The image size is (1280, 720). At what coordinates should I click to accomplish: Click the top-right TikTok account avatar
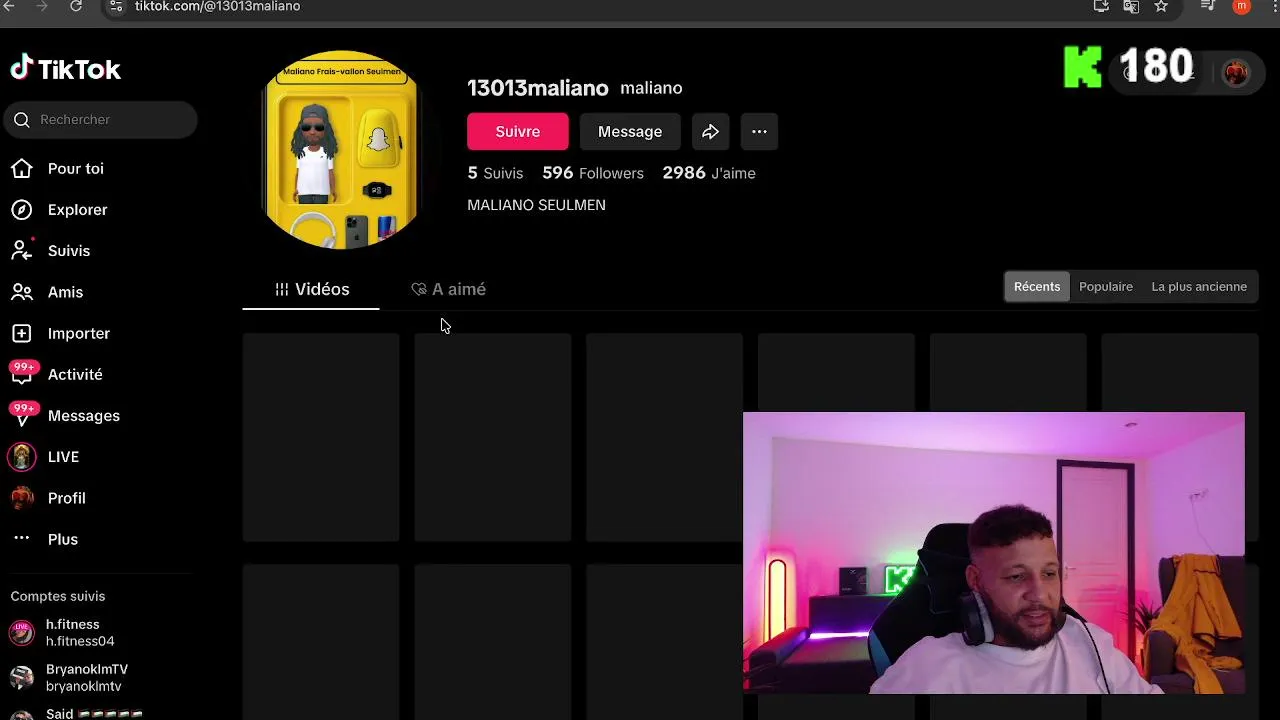pyautogui.click(x=1236, y=73)
